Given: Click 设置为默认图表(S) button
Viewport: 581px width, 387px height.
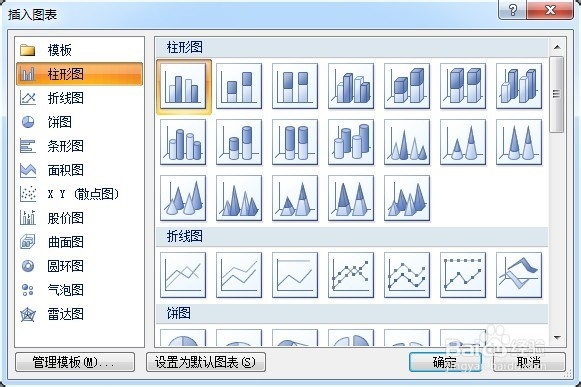Looking at the screenshot, I should 206,362.
